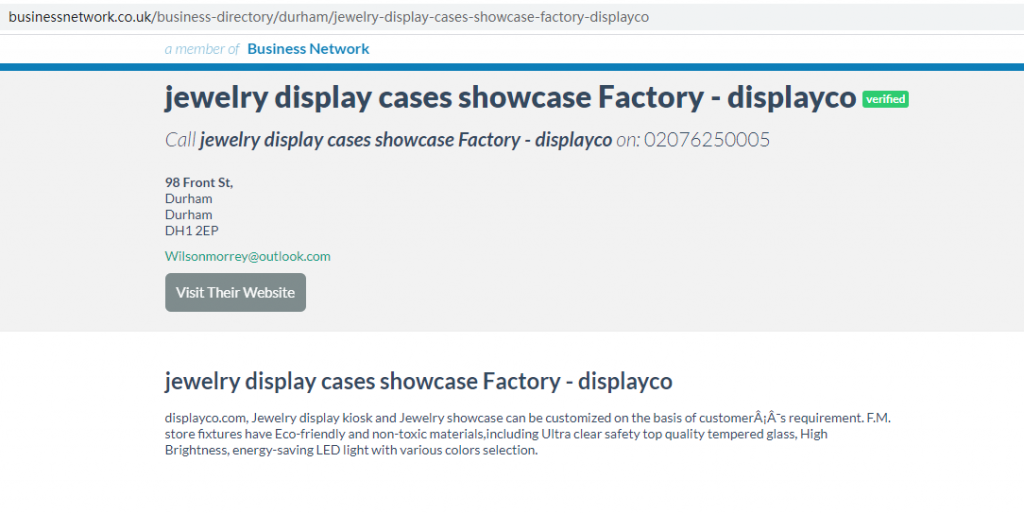Click the businessnetwork.co.uk domain in the URL
1024x514 pixels.
click(80, 17)
